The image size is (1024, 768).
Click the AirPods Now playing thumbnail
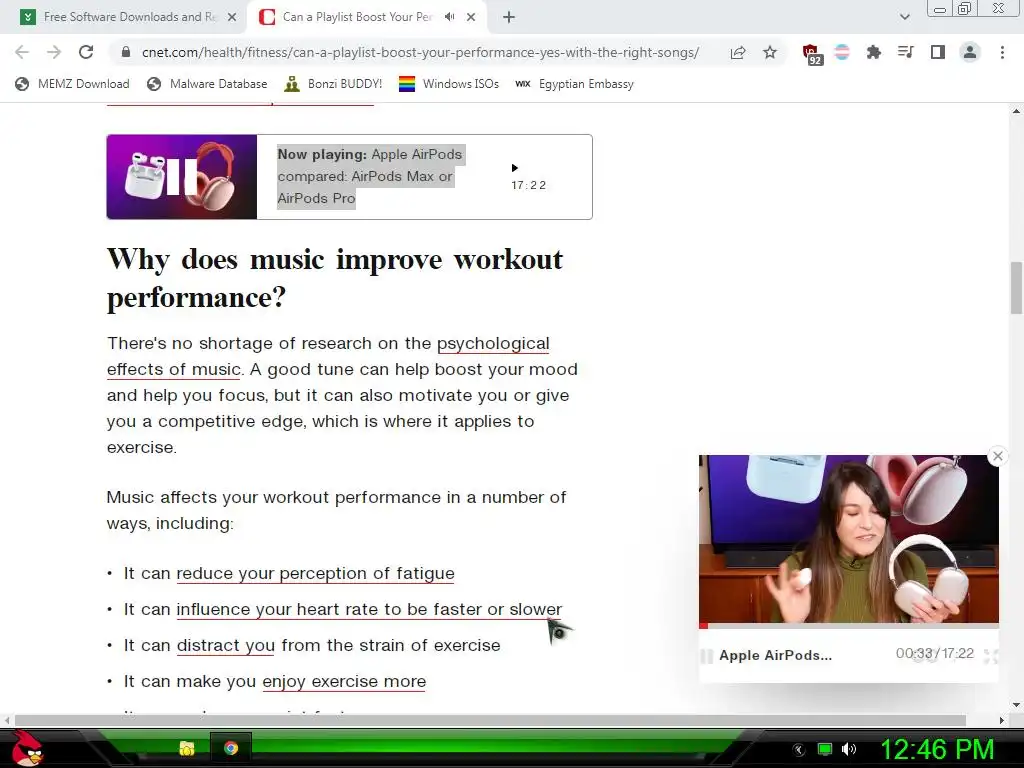click(182, 177)
